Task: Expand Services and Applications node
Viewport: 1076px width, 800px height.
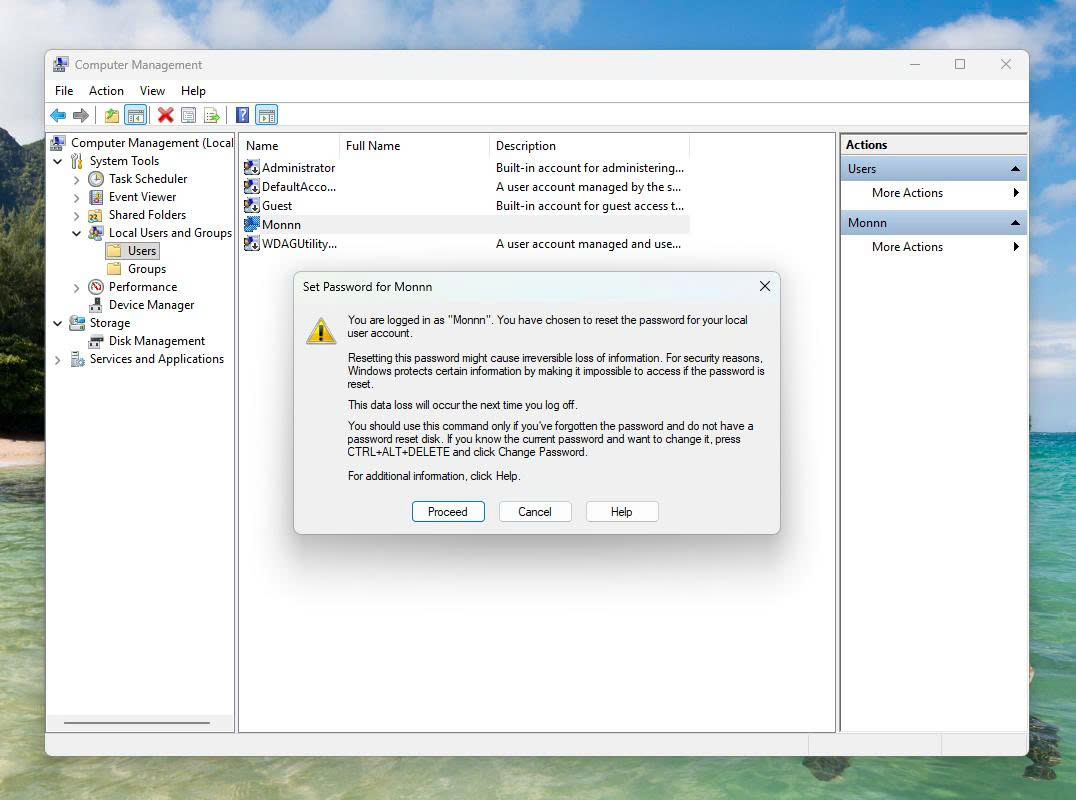Action: 58,360
